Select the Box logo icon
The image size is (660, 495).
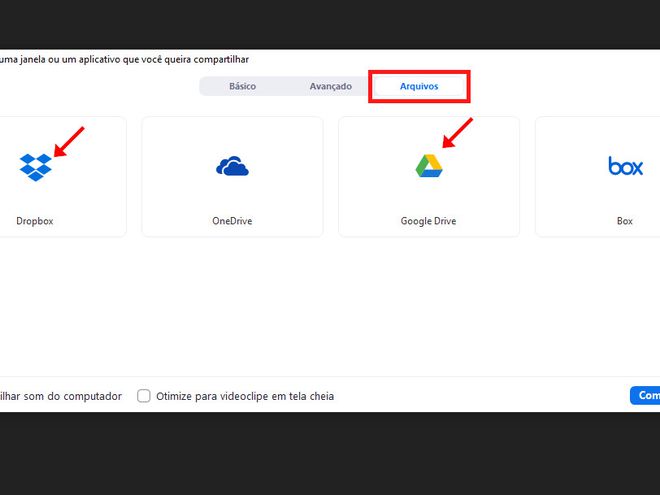tap(625, 166)
